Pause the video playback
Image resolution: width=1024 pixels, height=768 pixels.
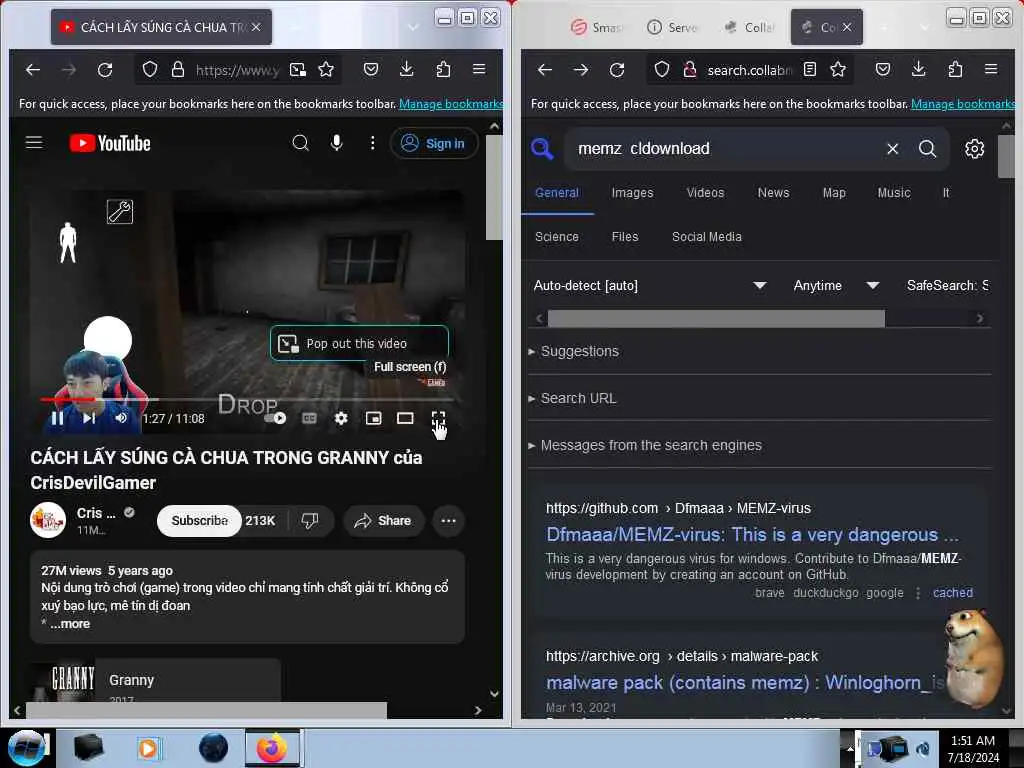[57, 418]
